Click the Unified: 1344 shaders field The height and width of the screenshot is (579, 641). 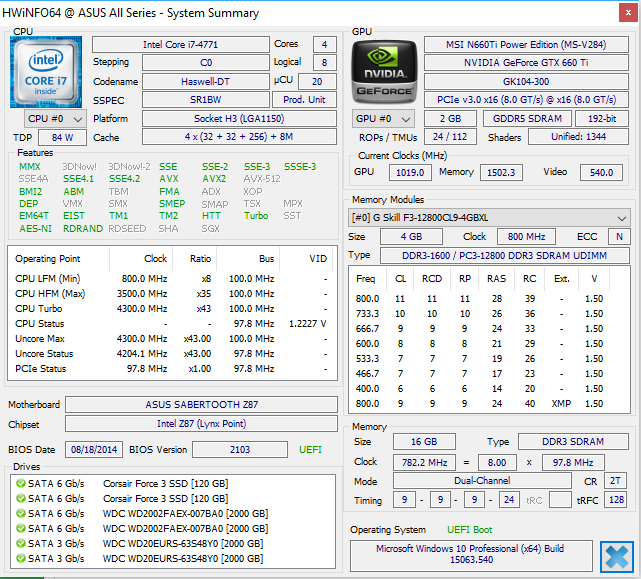tap(578, 137)
